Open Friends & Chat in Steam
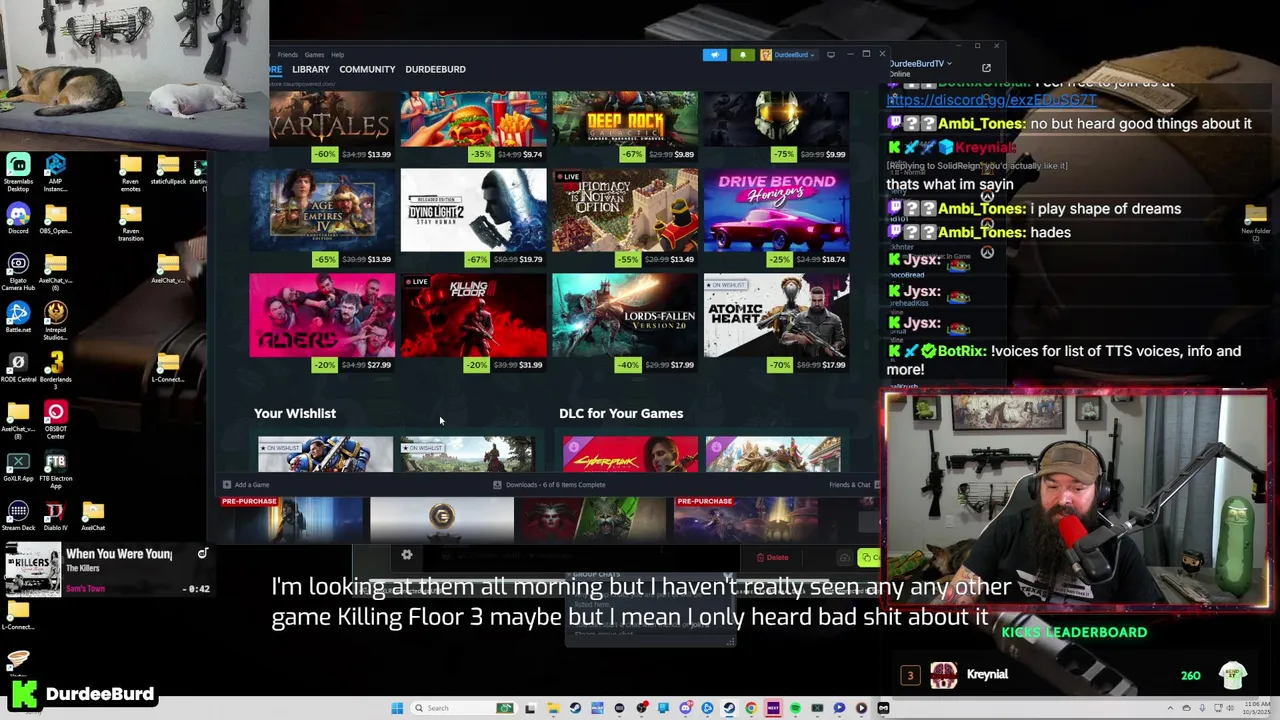This screenshot has width=1280, height=720. [853, 485]
